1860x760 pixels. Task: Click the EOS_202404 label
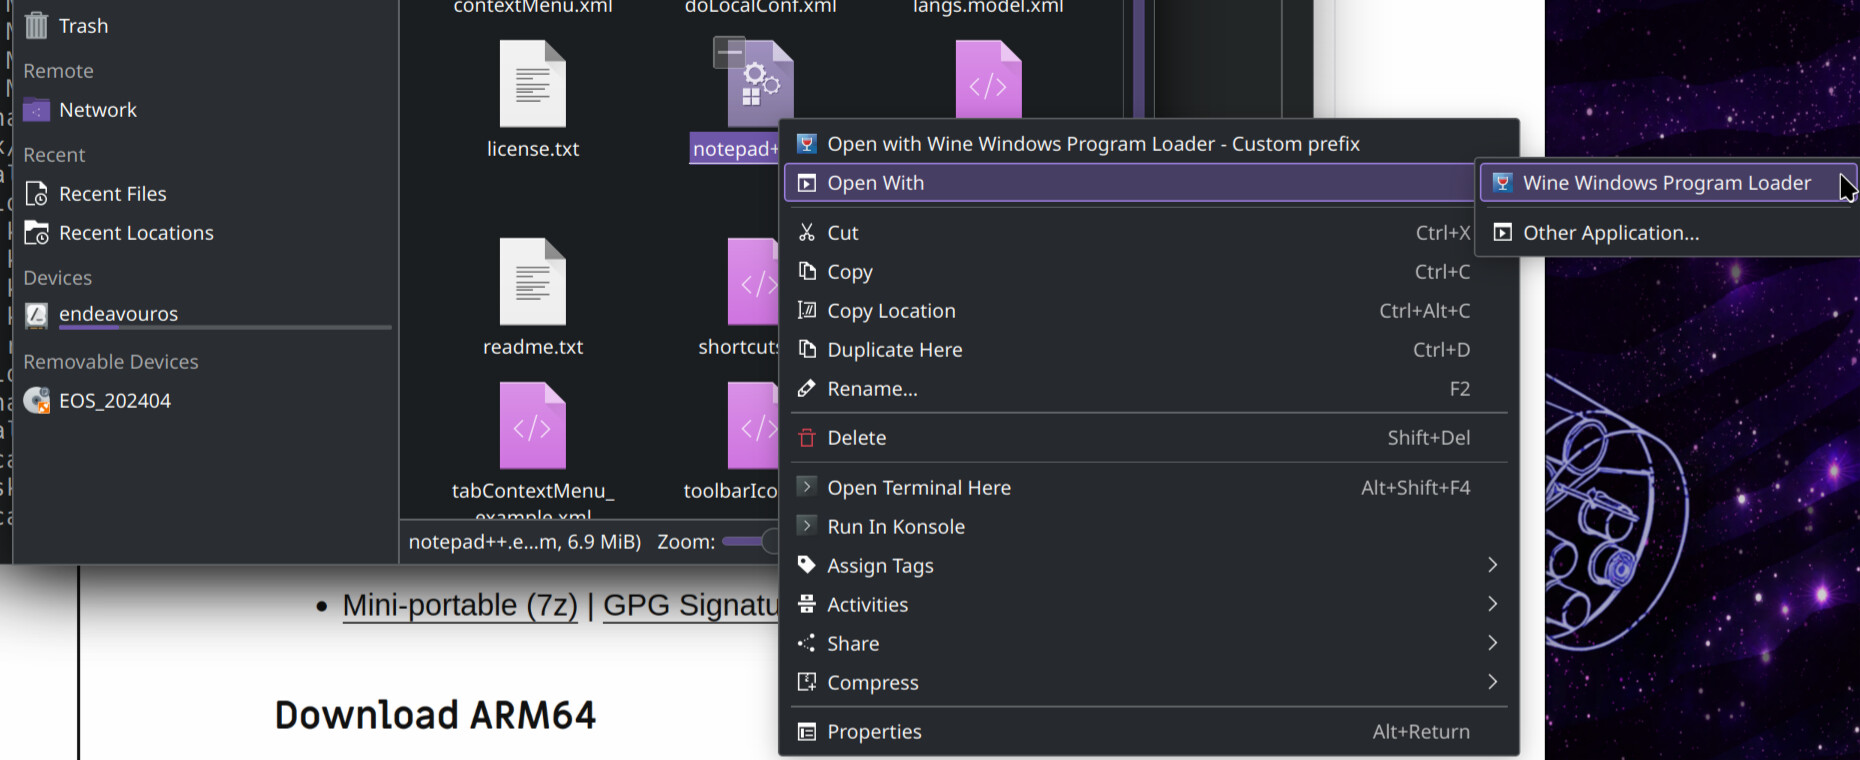pos(115,401)
